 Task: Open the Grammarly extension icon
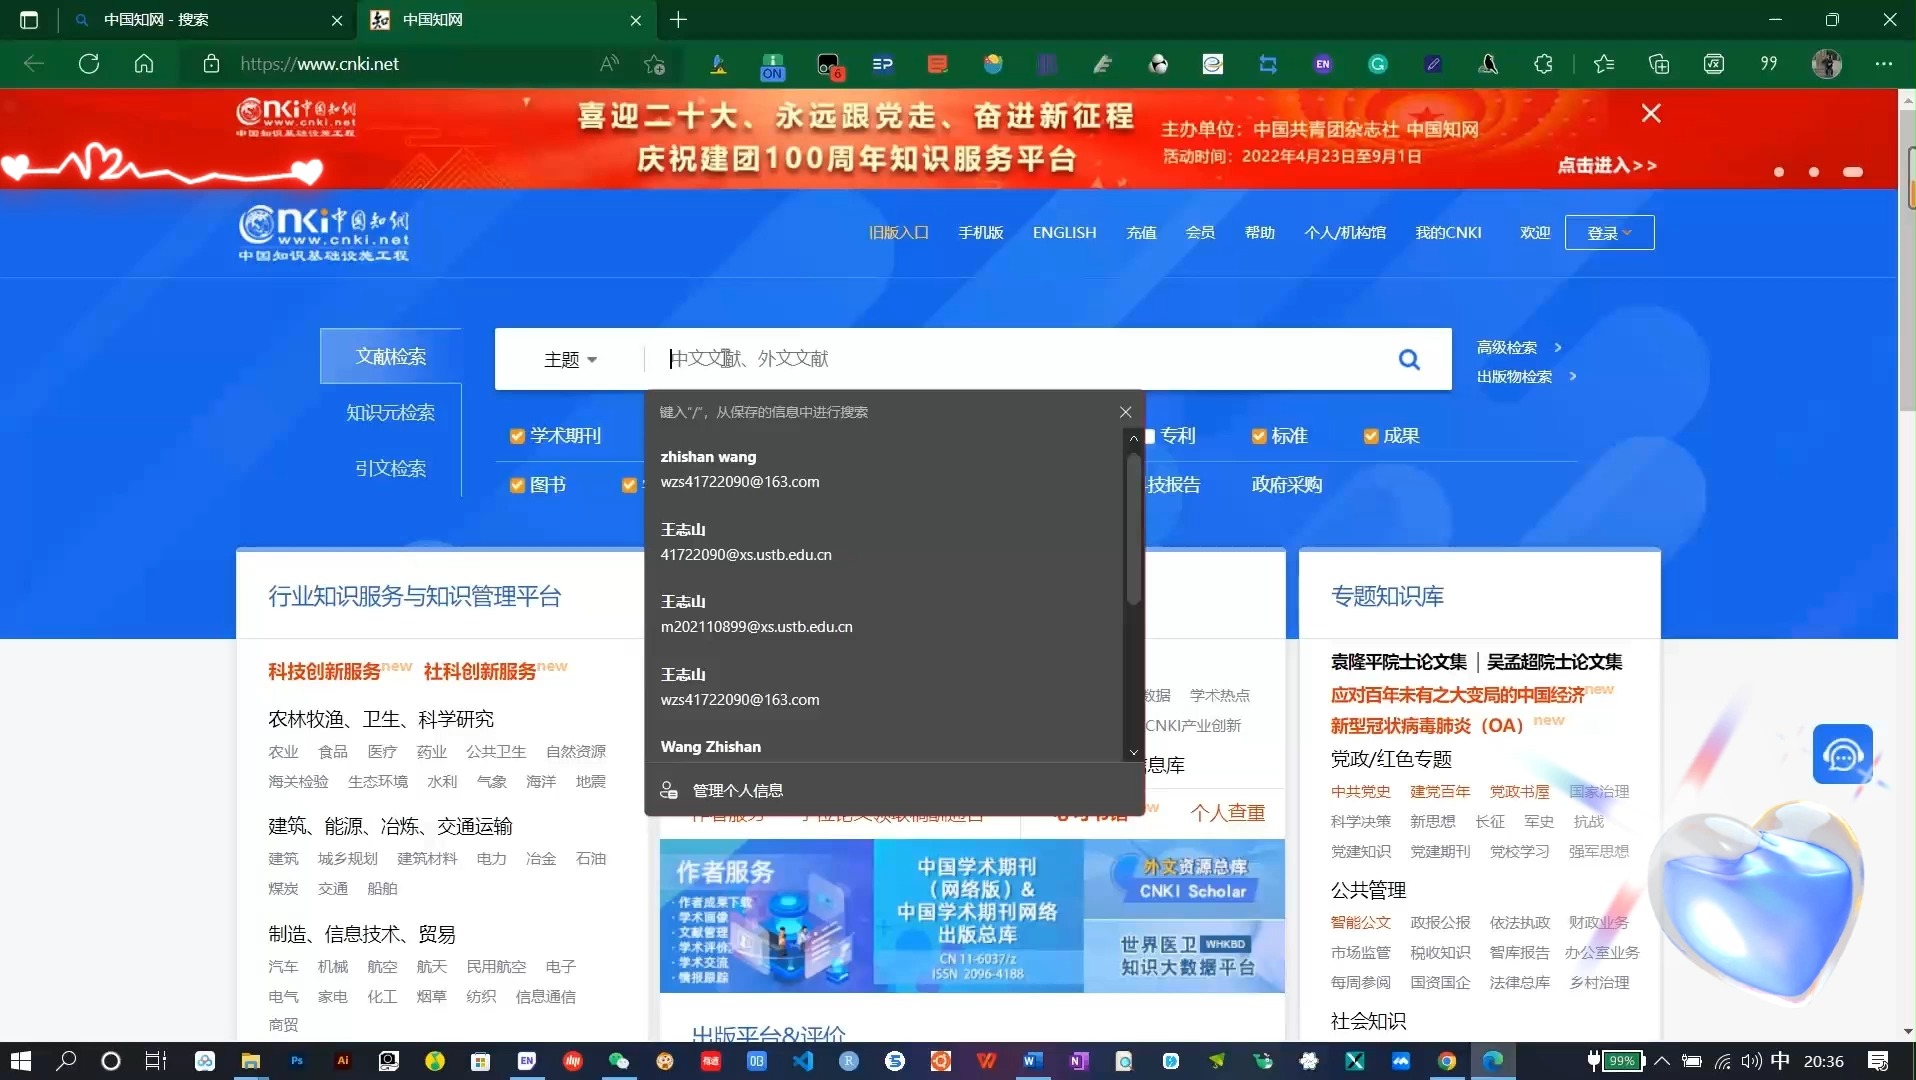1377,63
